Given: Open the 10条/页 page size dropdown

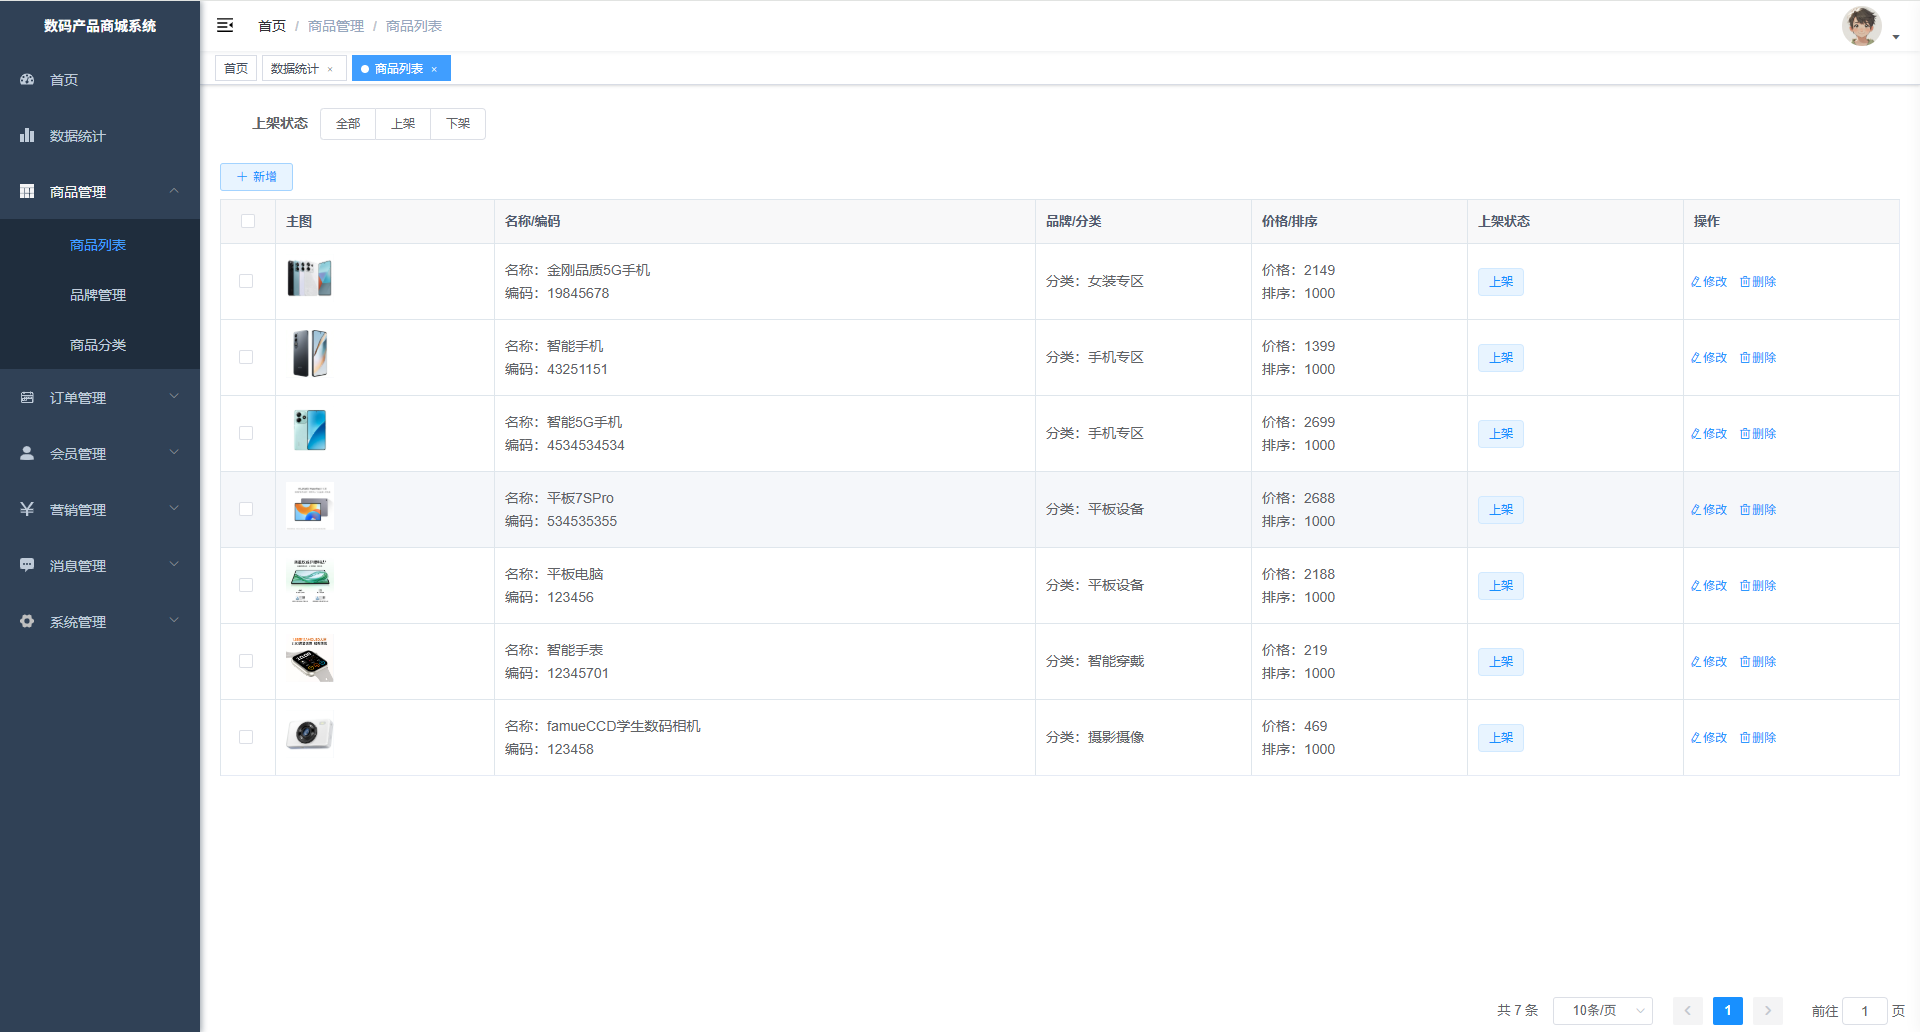Looking at the screenshot, I should pos(1602,1011).
